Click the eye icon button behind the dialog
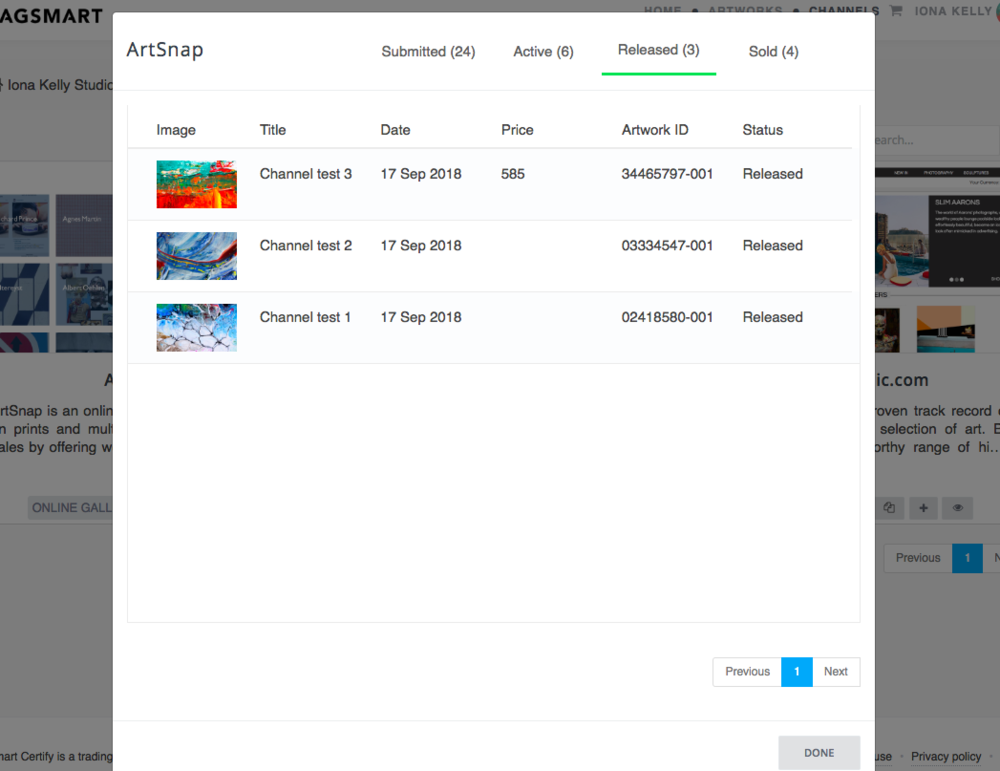Screen dimensions: 1000x771 point(957,508)
